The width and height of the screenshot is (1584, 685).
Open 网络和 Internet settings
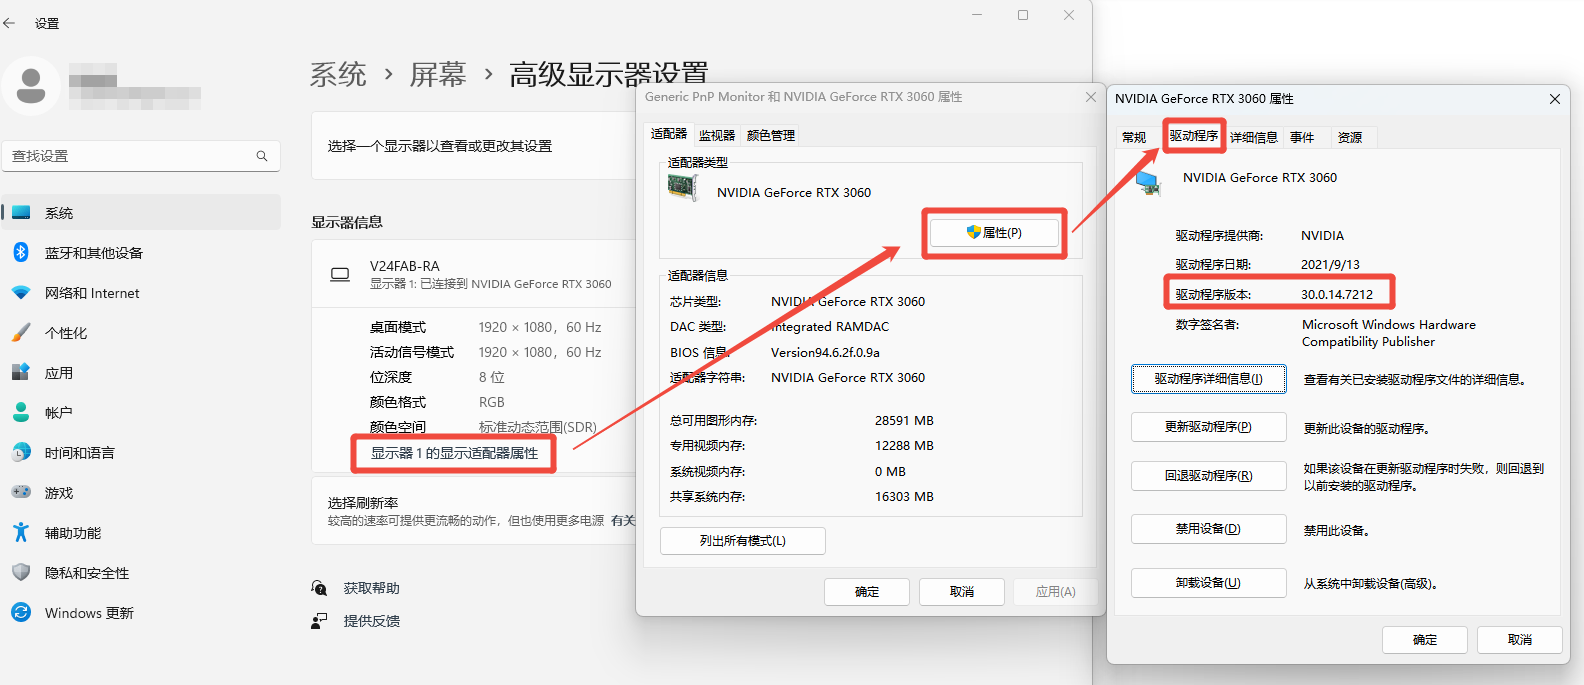[92, 293]
